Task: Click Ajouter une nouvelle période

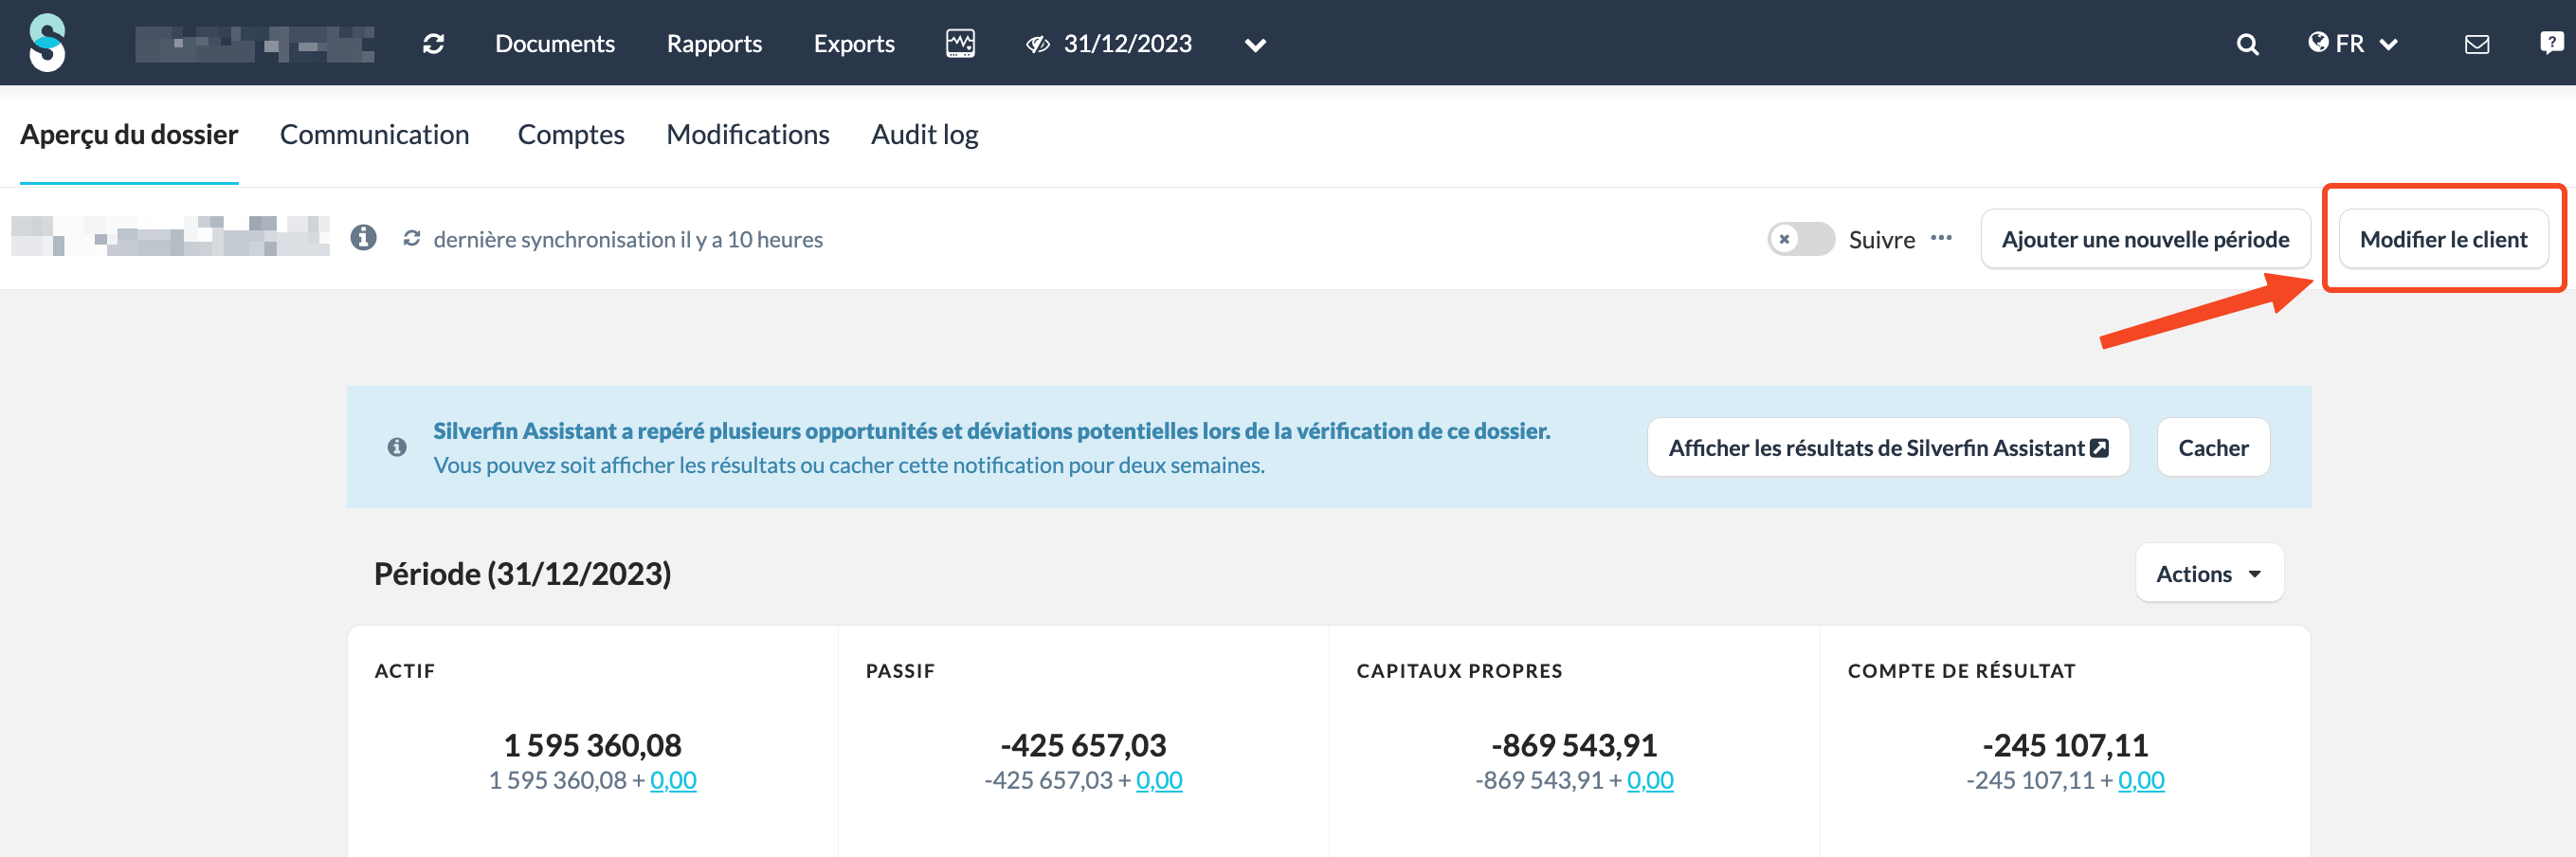Action: (2145, 239)
